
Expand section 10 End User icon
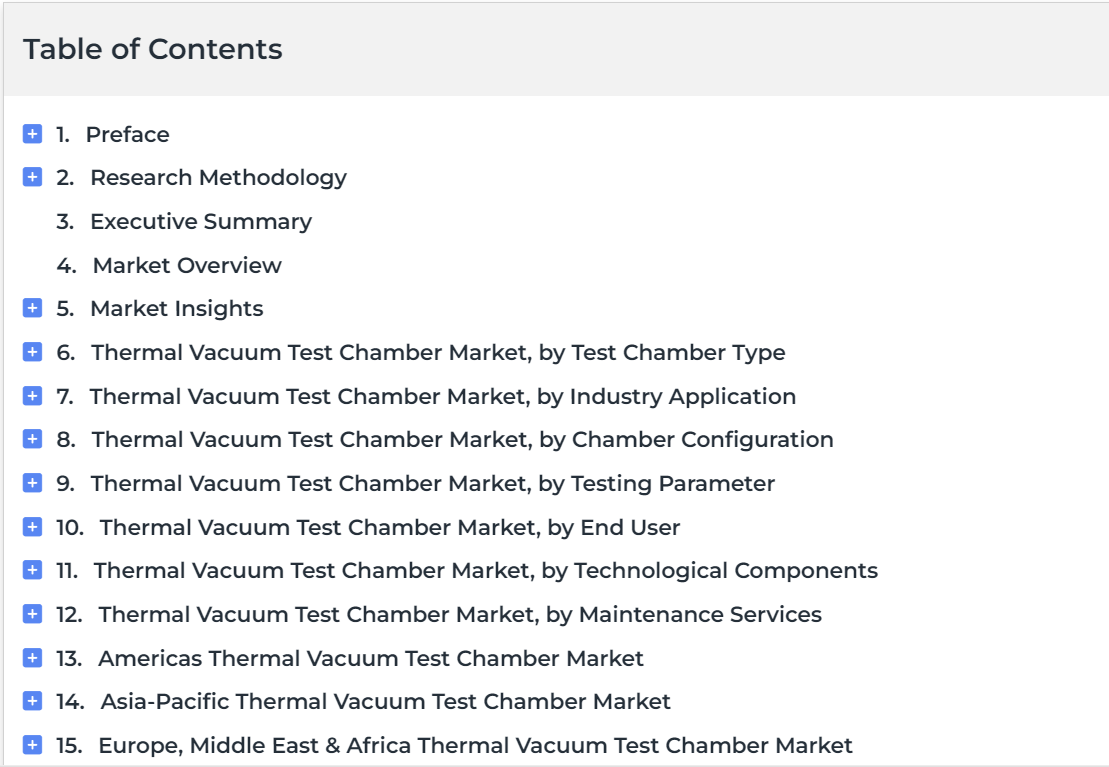[x=33, y=526]
